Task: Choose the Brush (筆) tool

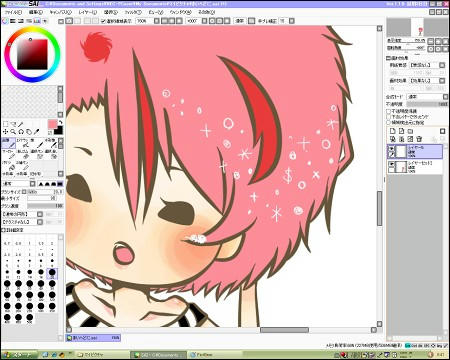Action: pos(37,143)
